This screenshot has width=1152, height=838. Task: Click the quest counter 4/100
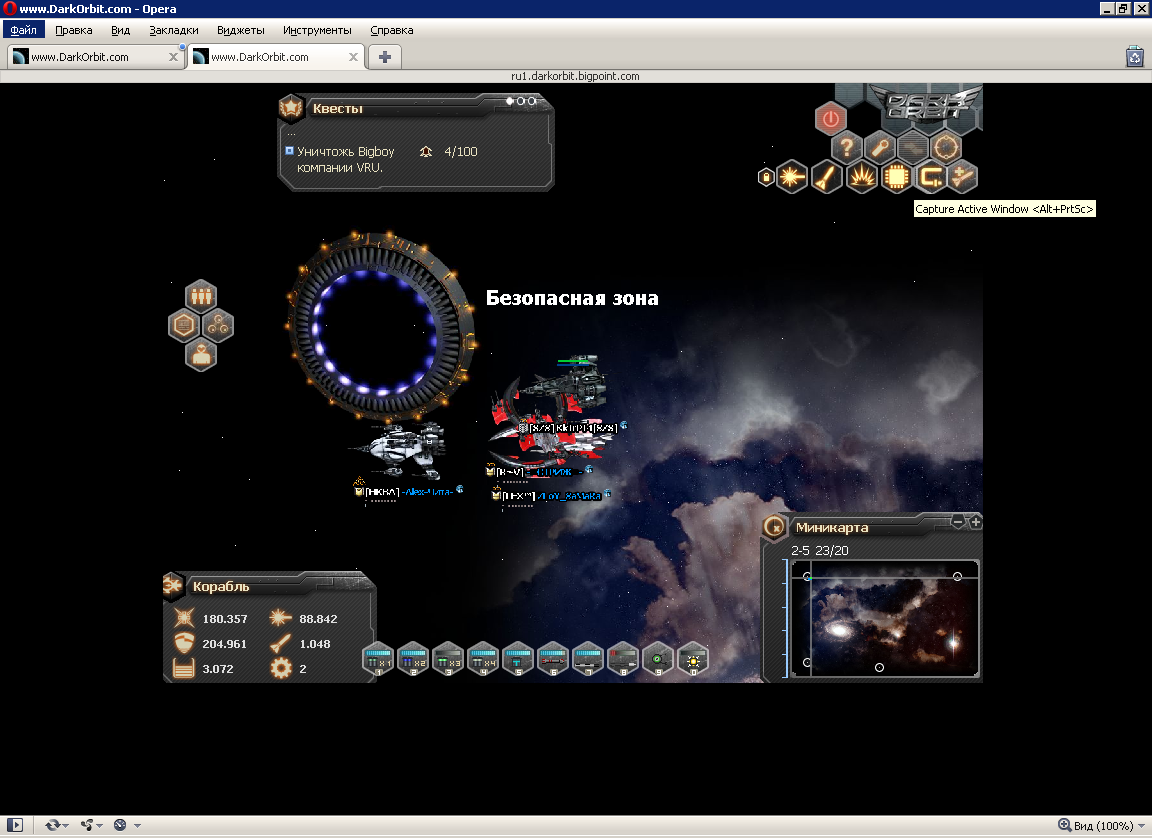pos(461,151)
